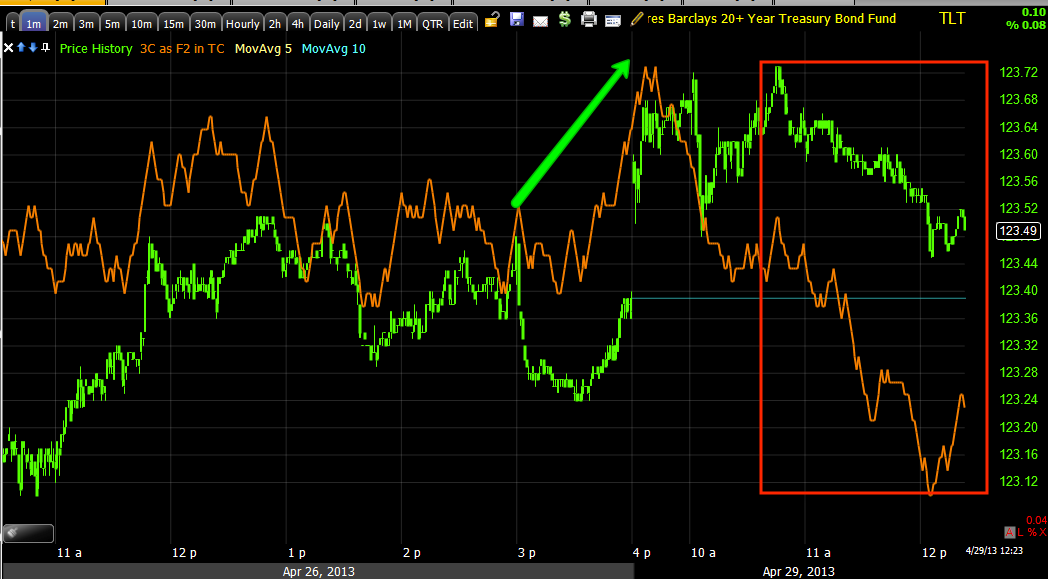Select the 2h timeframe tab
Screen dimensions: 1048x579
pos(275,23)
